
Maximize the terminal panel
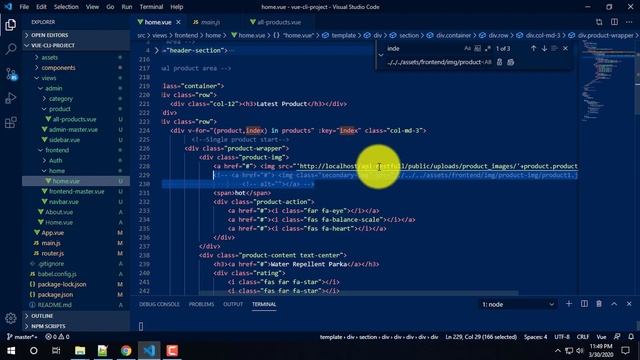614,304
